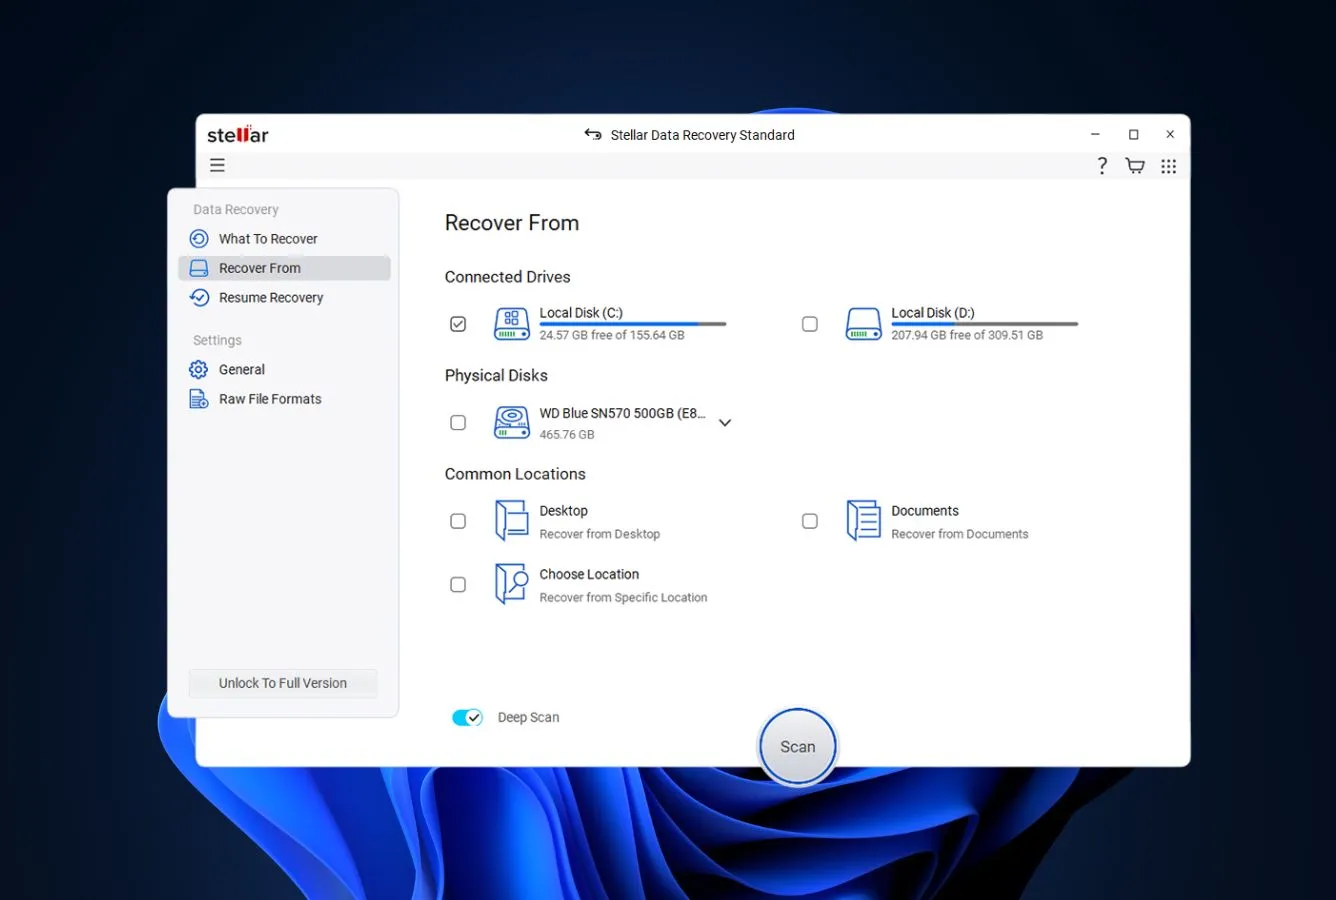Click the Local Disk (C:) usage bar

(x=633, y=324)
